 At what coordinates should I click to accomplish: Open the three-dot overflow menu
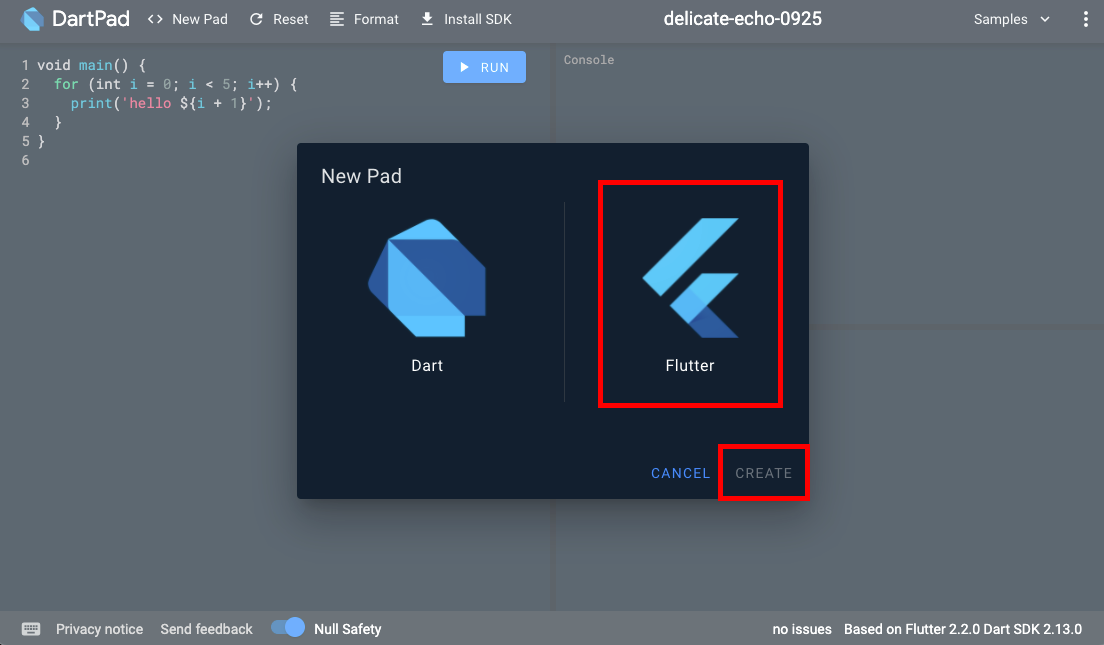tap(1085, 19)
